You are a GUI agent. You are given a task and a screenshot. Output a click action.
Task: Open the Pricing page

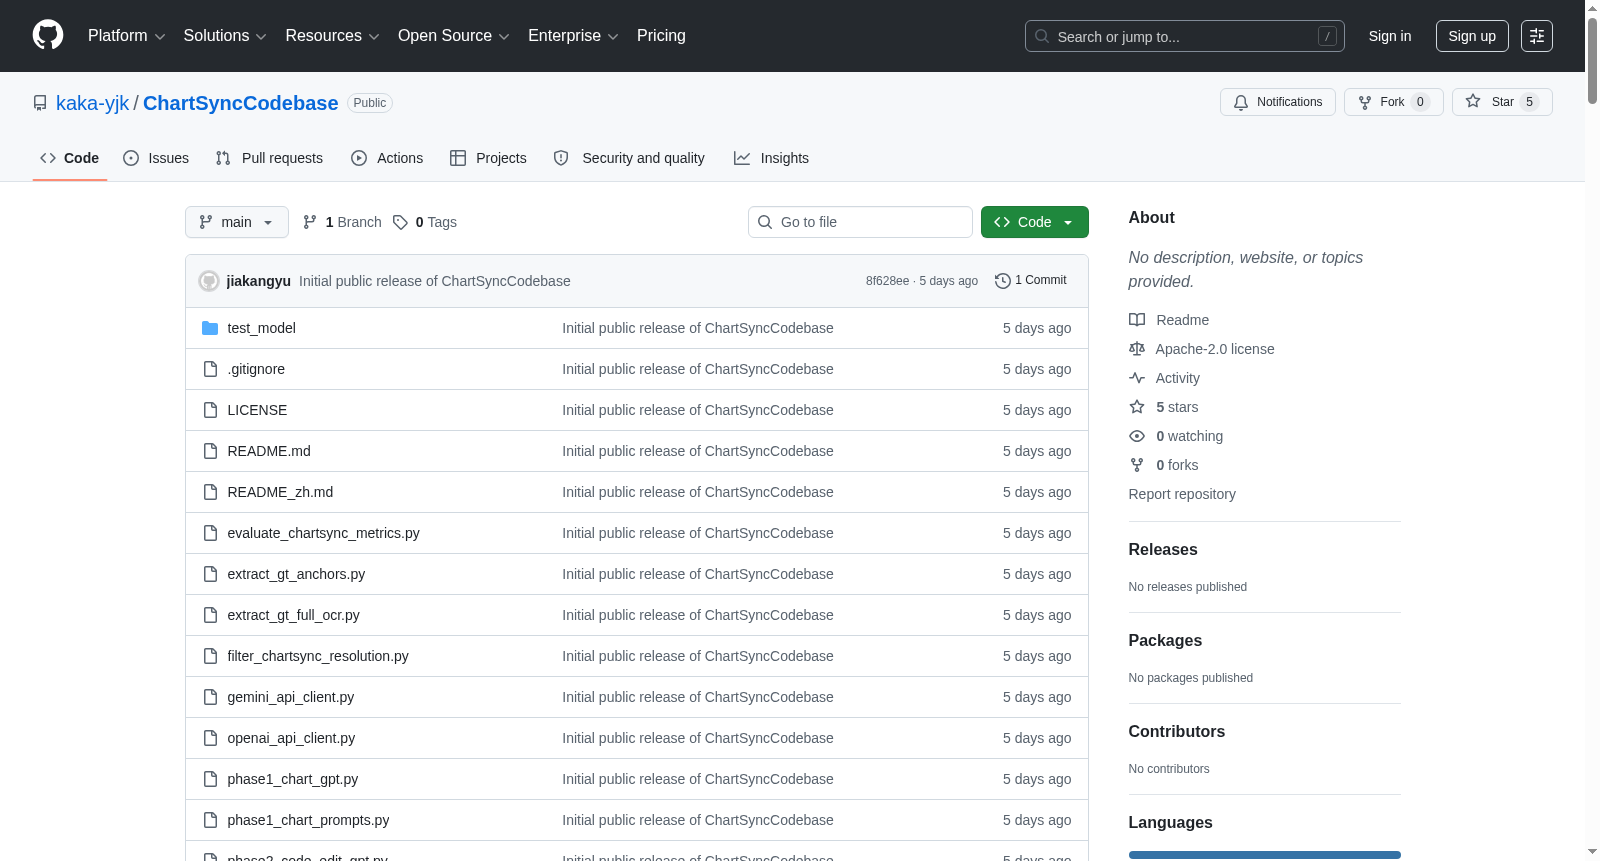click(x=661, y=36)
